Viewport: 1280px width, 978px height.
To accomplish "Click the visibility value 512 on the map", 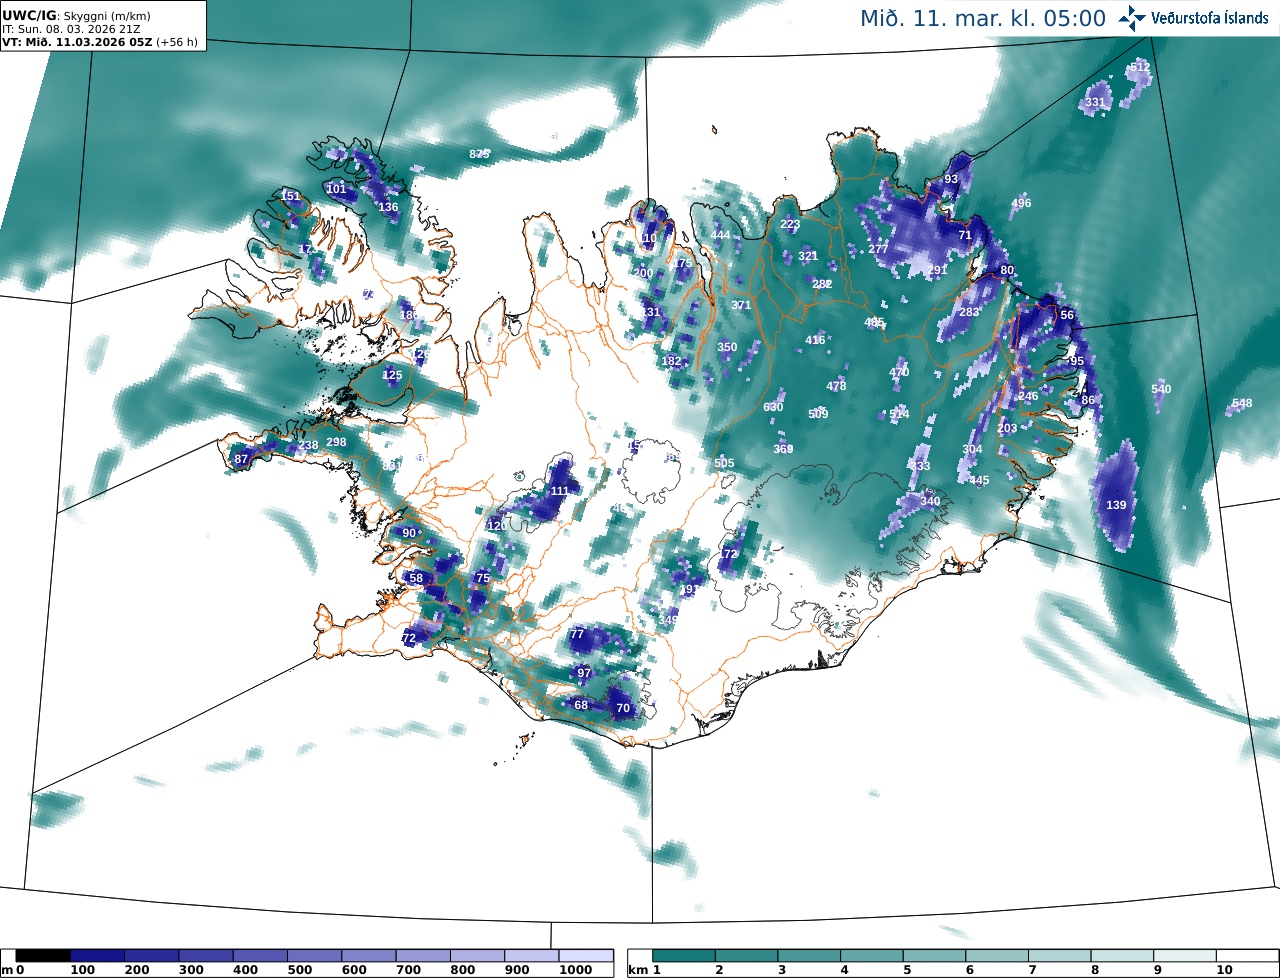I will point(1141,67).
